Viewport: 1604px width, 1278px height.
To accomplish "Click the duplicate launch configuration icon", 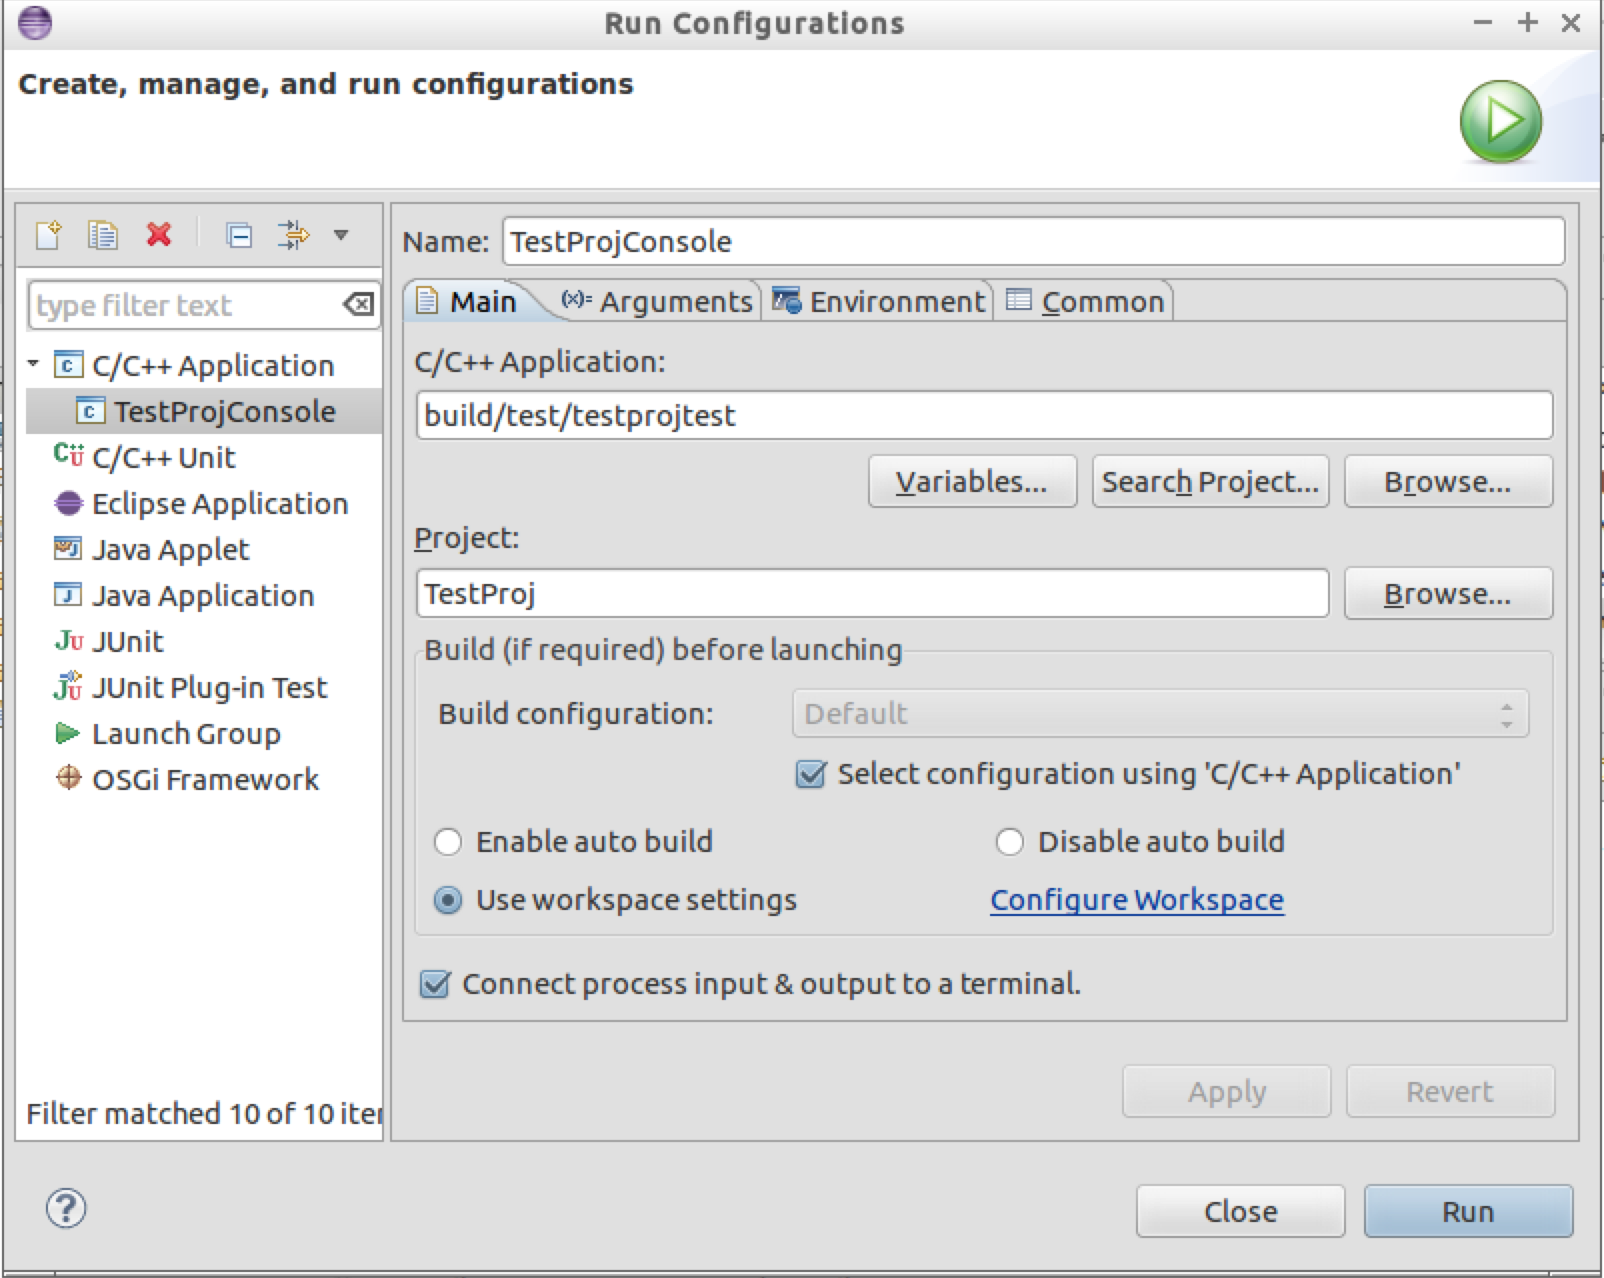I will pos(102,235).
